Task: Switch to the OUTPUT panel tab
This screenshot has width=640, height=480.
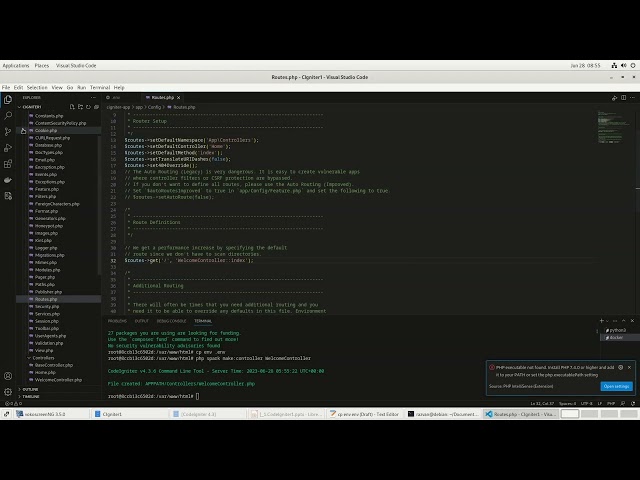Action: point(142,321)
